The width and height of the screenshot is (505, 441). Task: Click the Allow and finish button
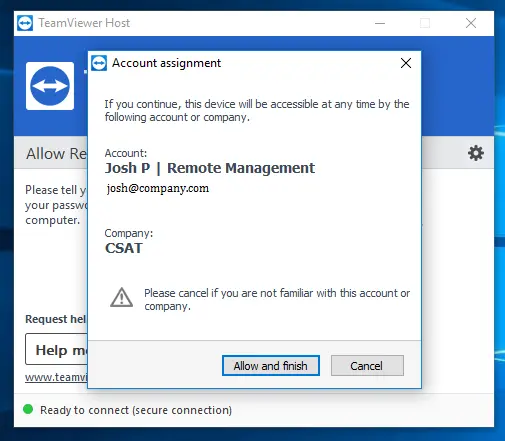271,366
